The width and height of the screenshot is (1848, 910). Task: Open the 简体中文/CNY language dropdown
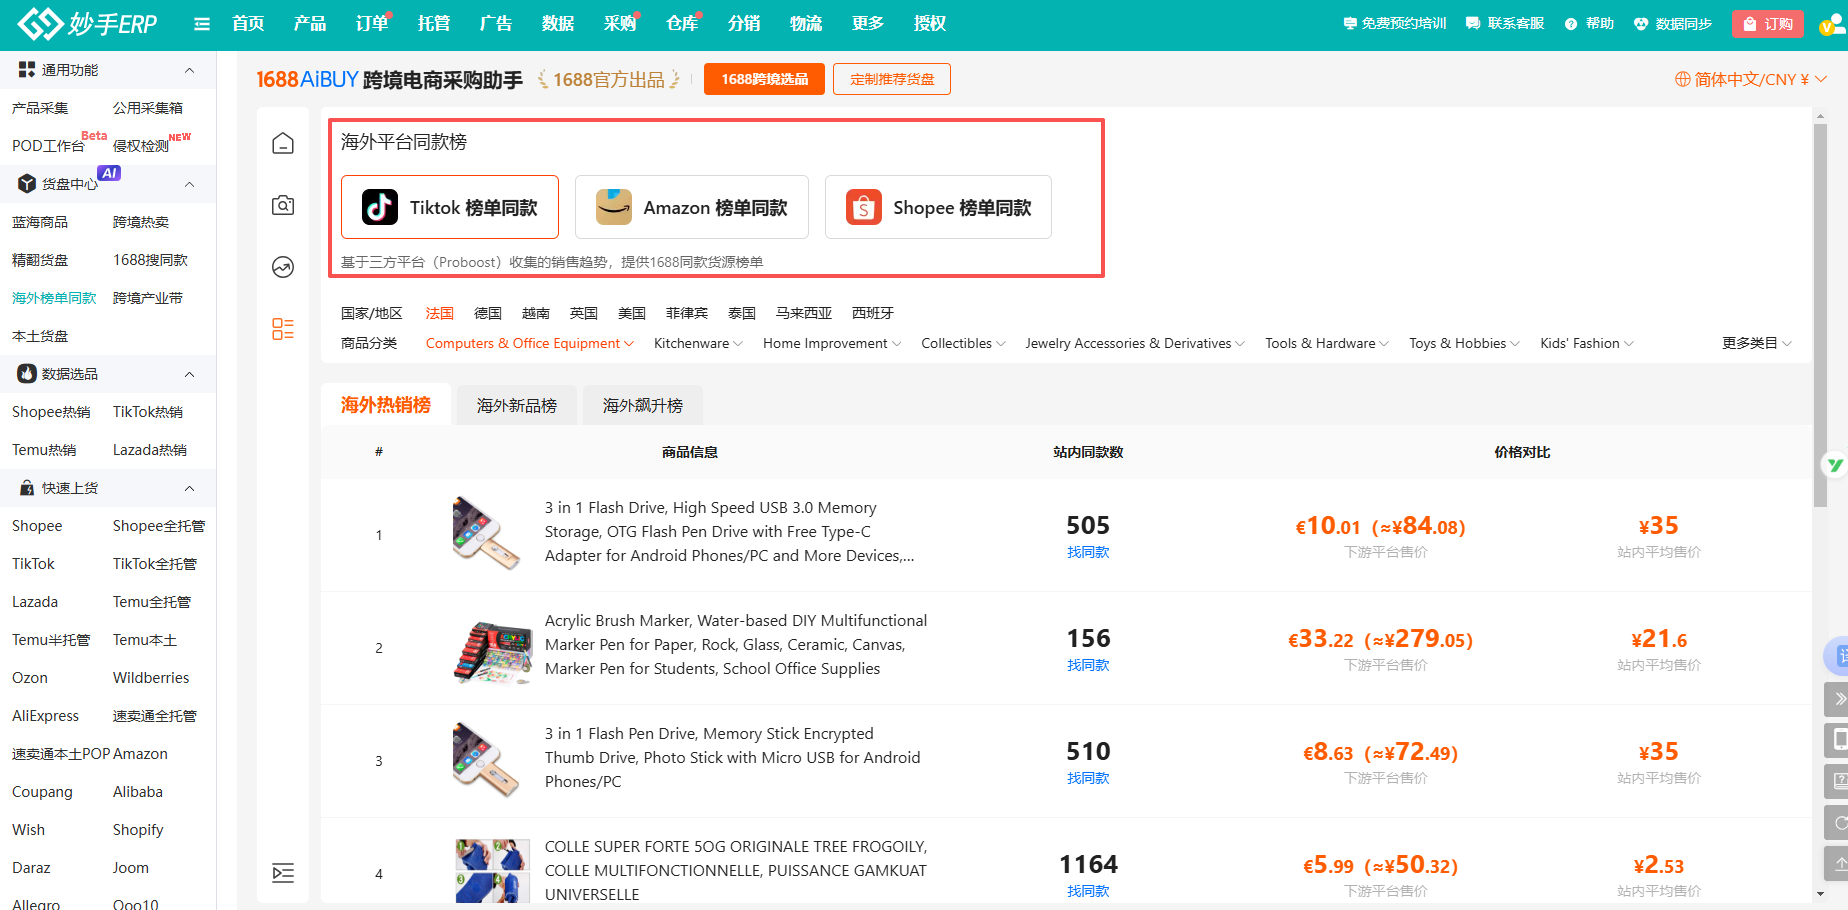[x=1750, y=79]
